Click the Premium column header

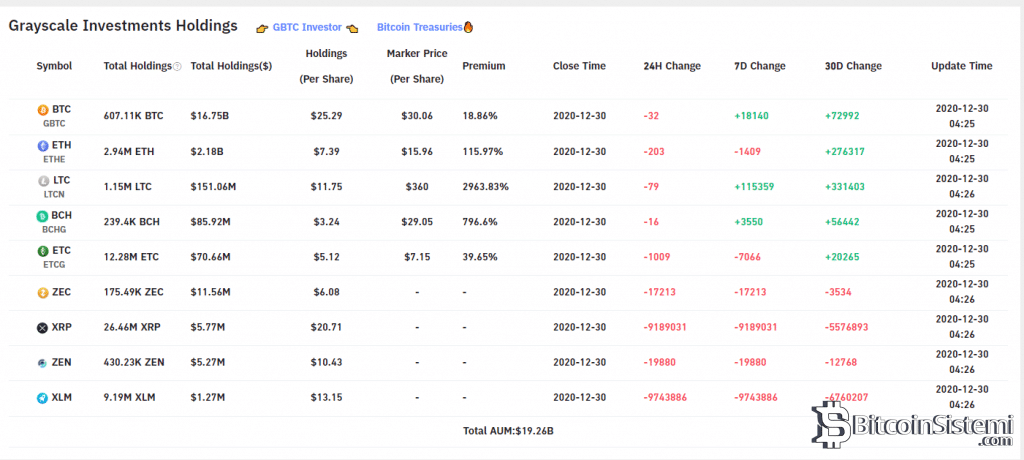tap(484, 66)
